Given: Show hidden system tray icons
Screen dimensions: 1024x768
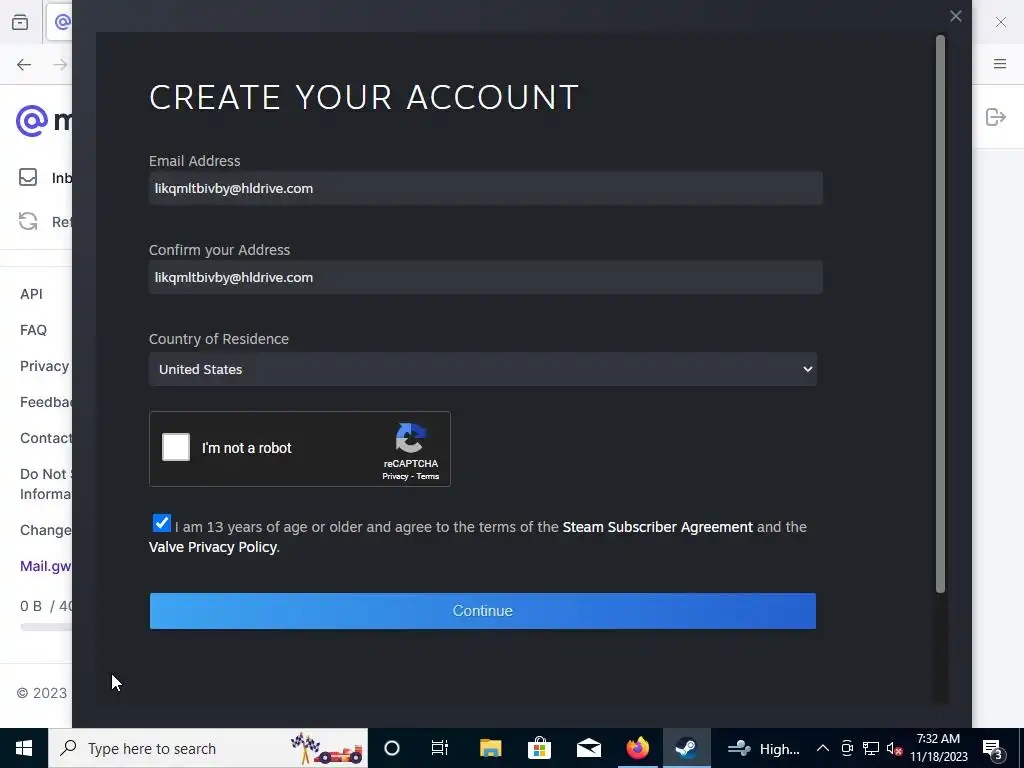Looking at the screenshot, I should 823,748.
